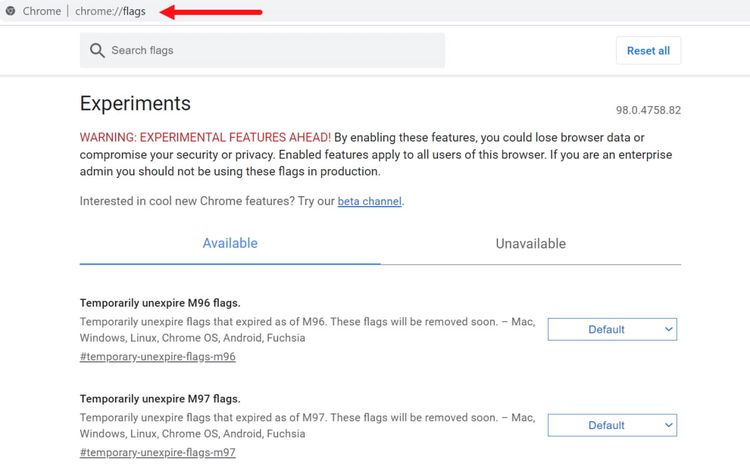
Task: Open the Default dropdown for unexpire M97 flags
Action: 612,425
